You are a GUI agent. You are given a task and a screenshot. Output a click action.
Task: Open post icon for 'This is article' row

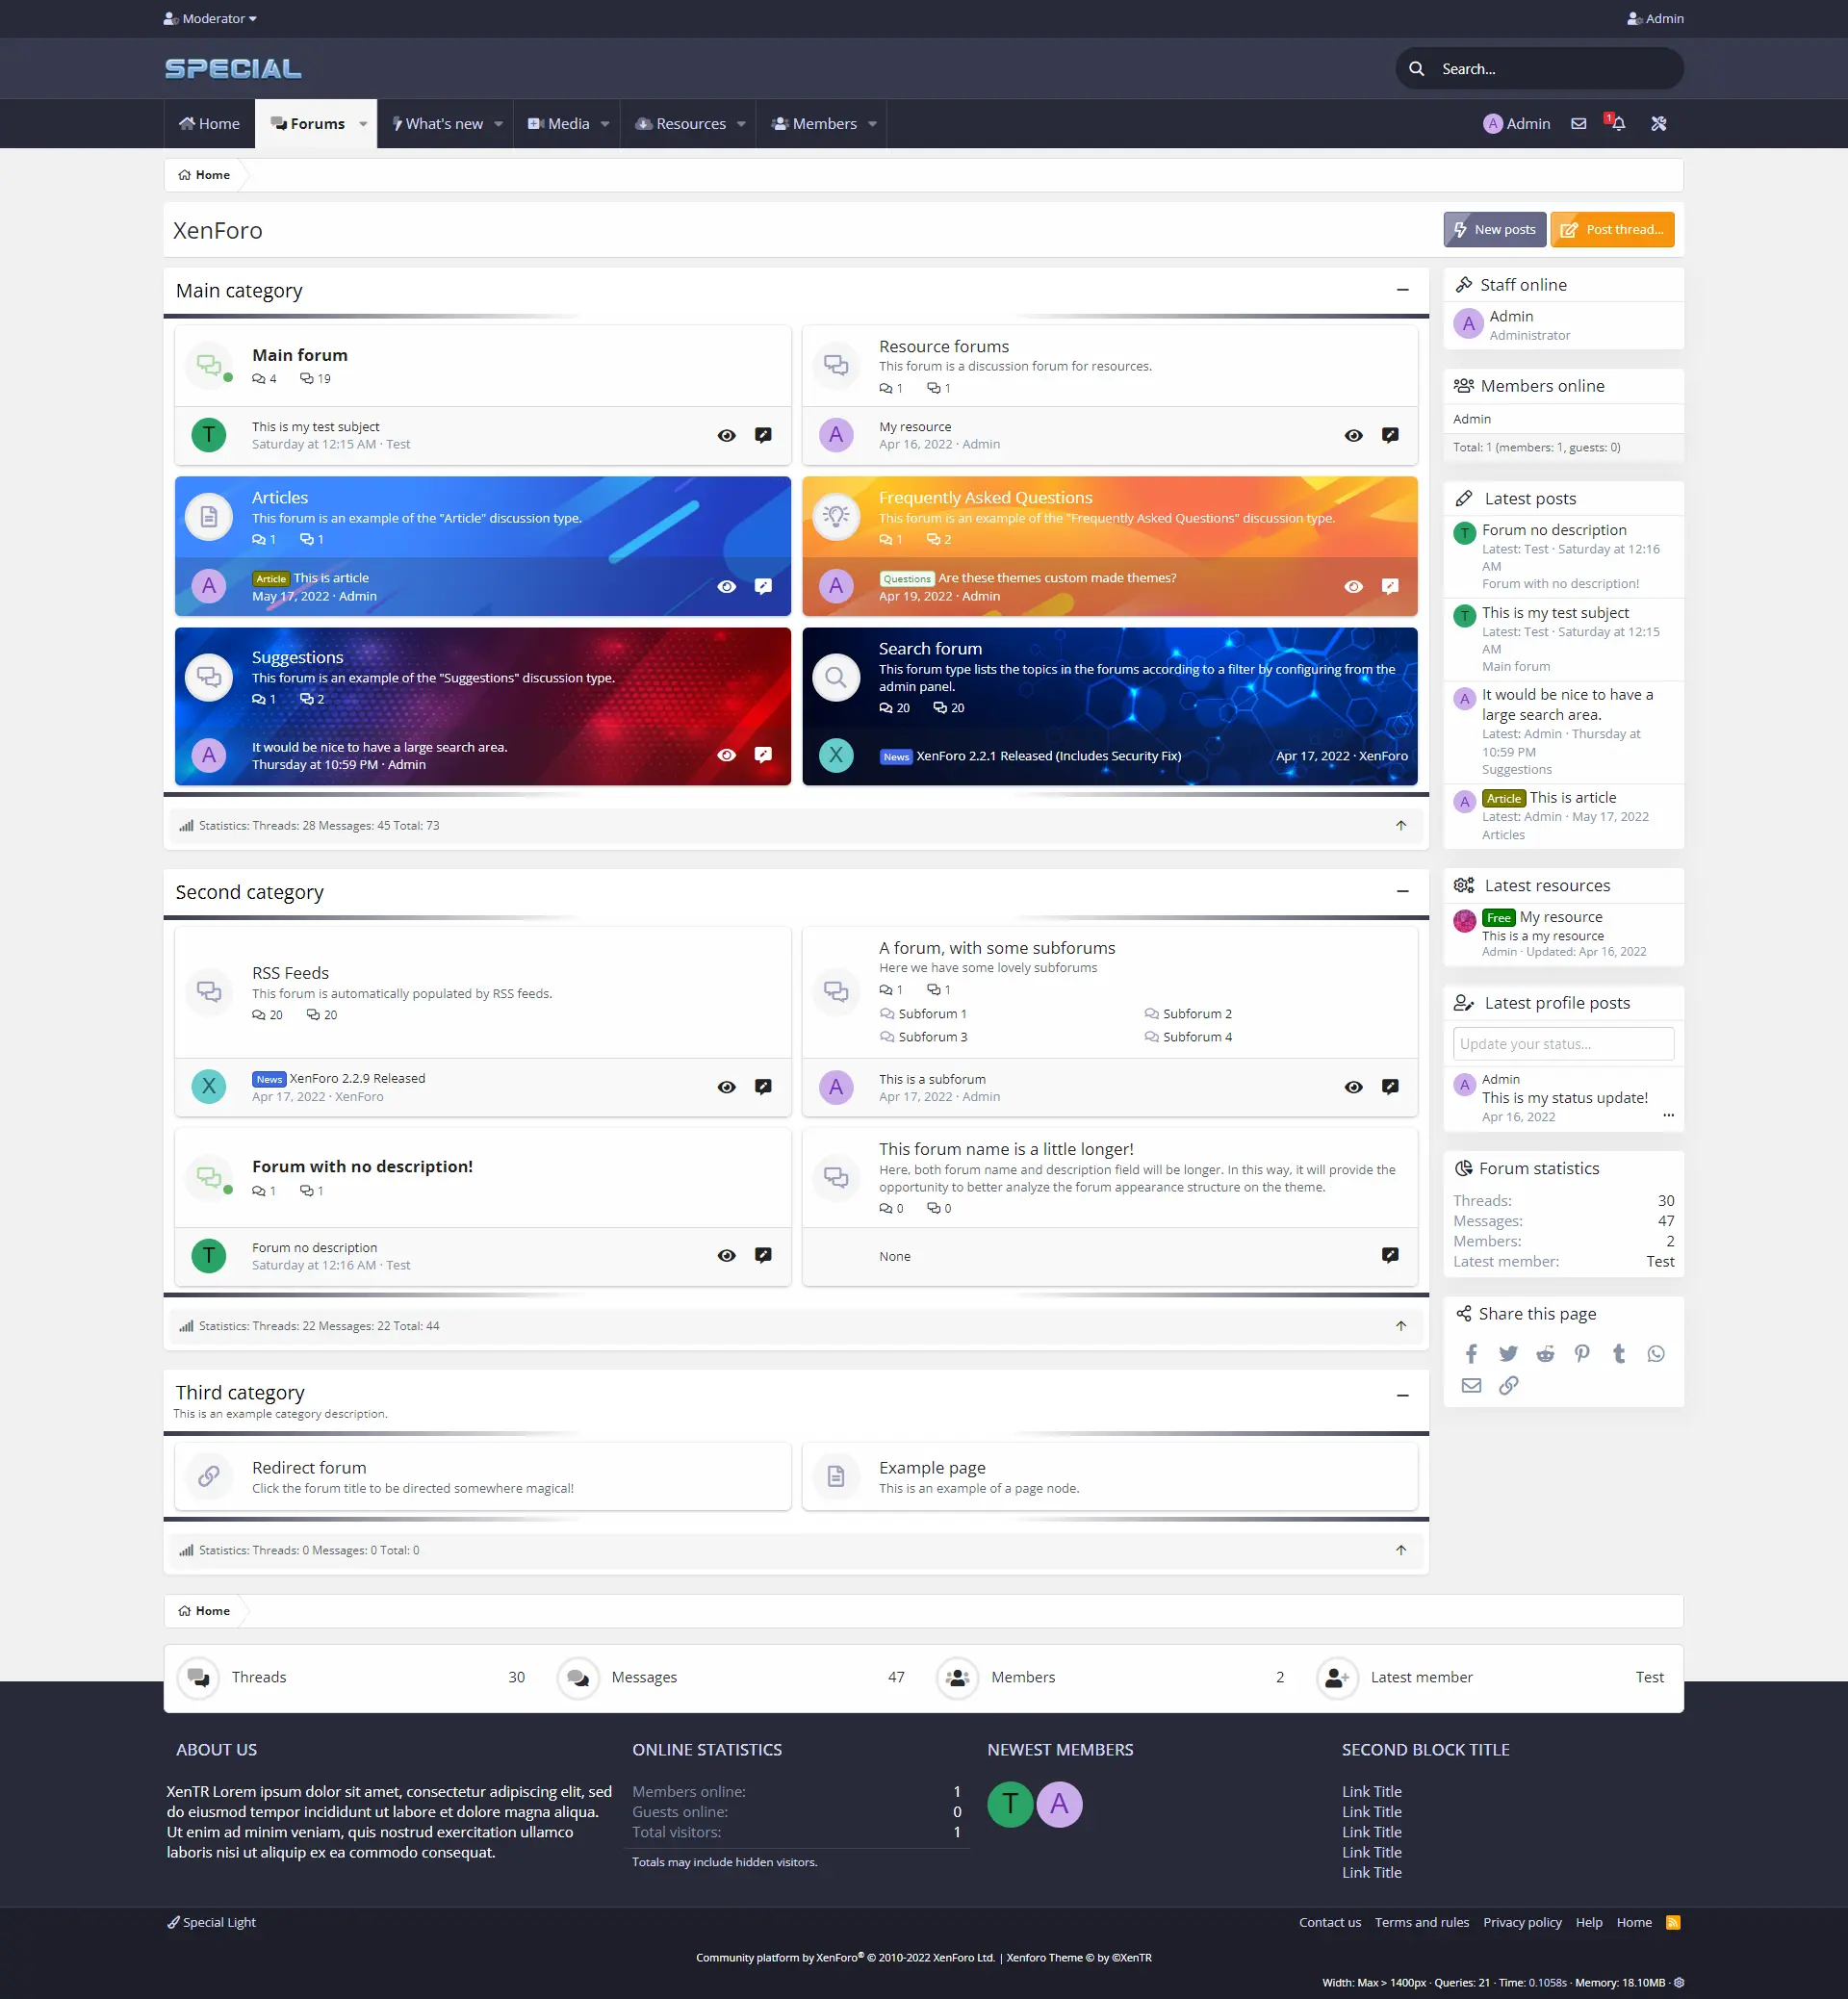763,587
